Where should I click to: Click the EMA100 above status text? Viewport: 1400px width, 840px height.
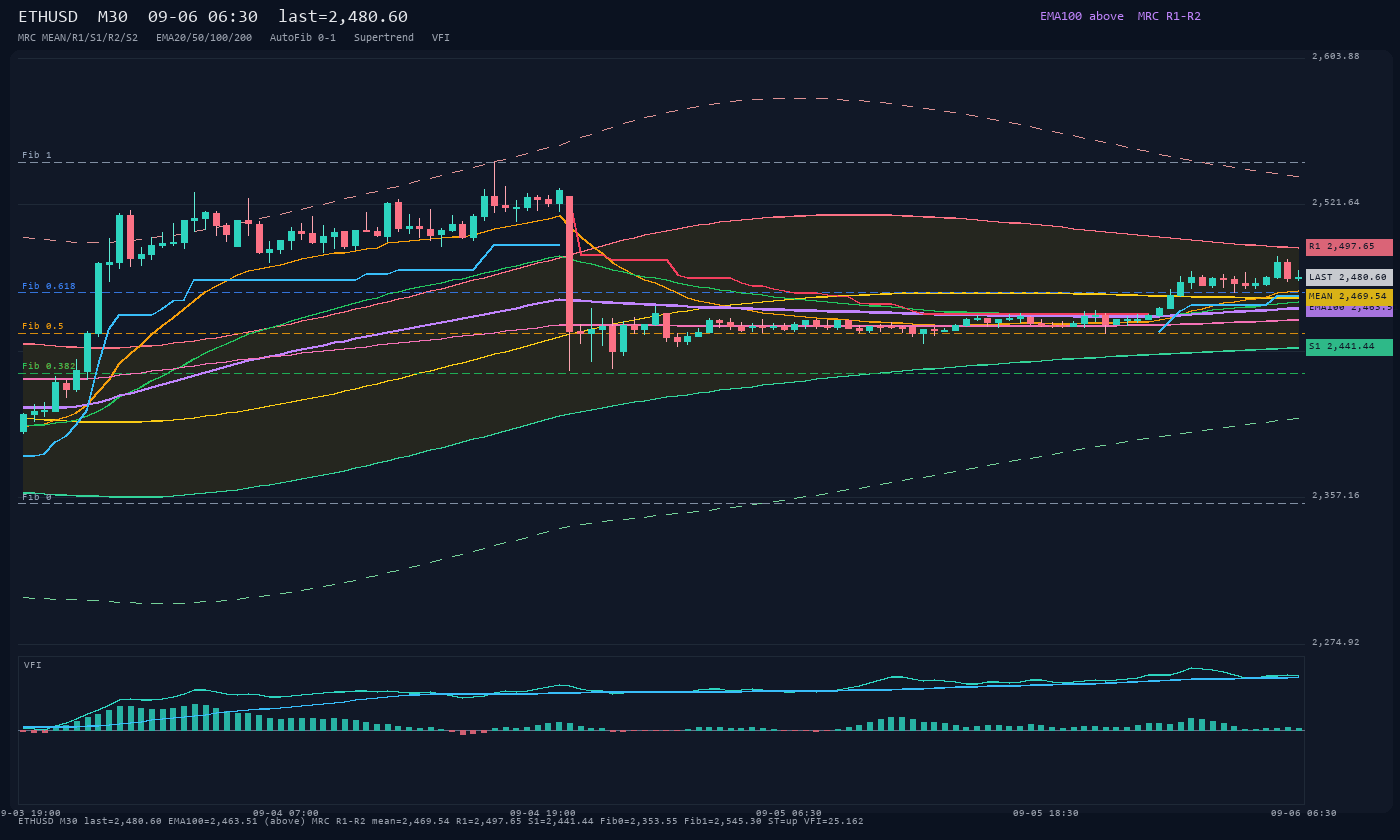[x=1082, y=16]
